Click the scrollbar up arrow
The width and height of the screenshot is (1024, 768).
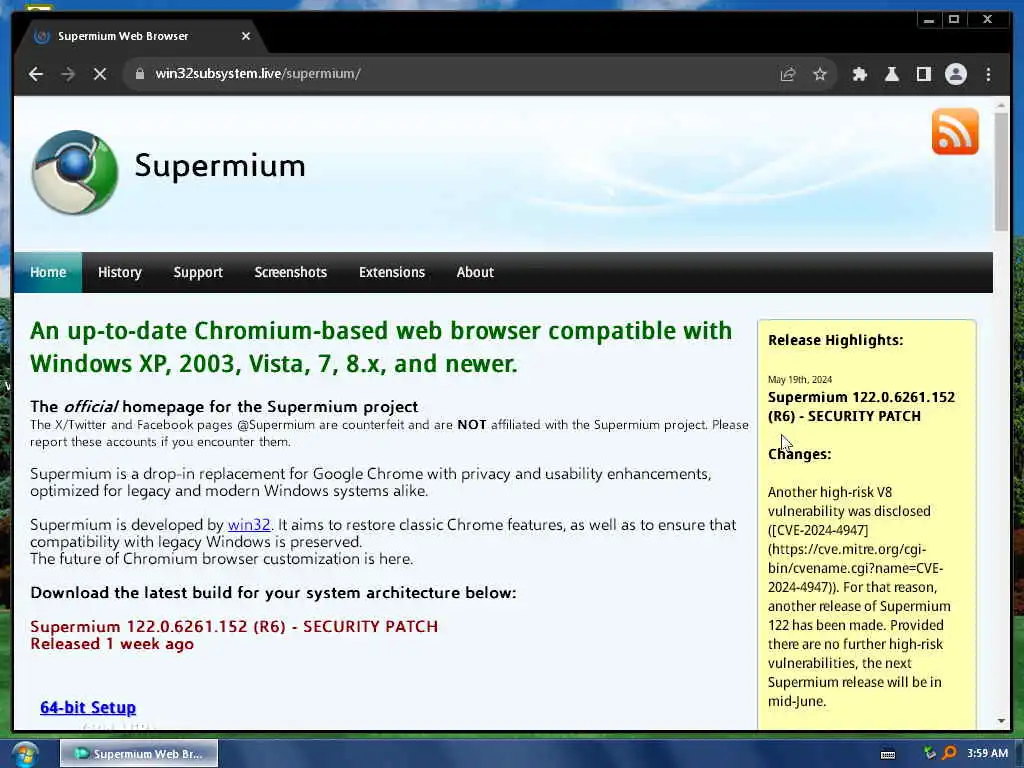(x=1001, y=104)
